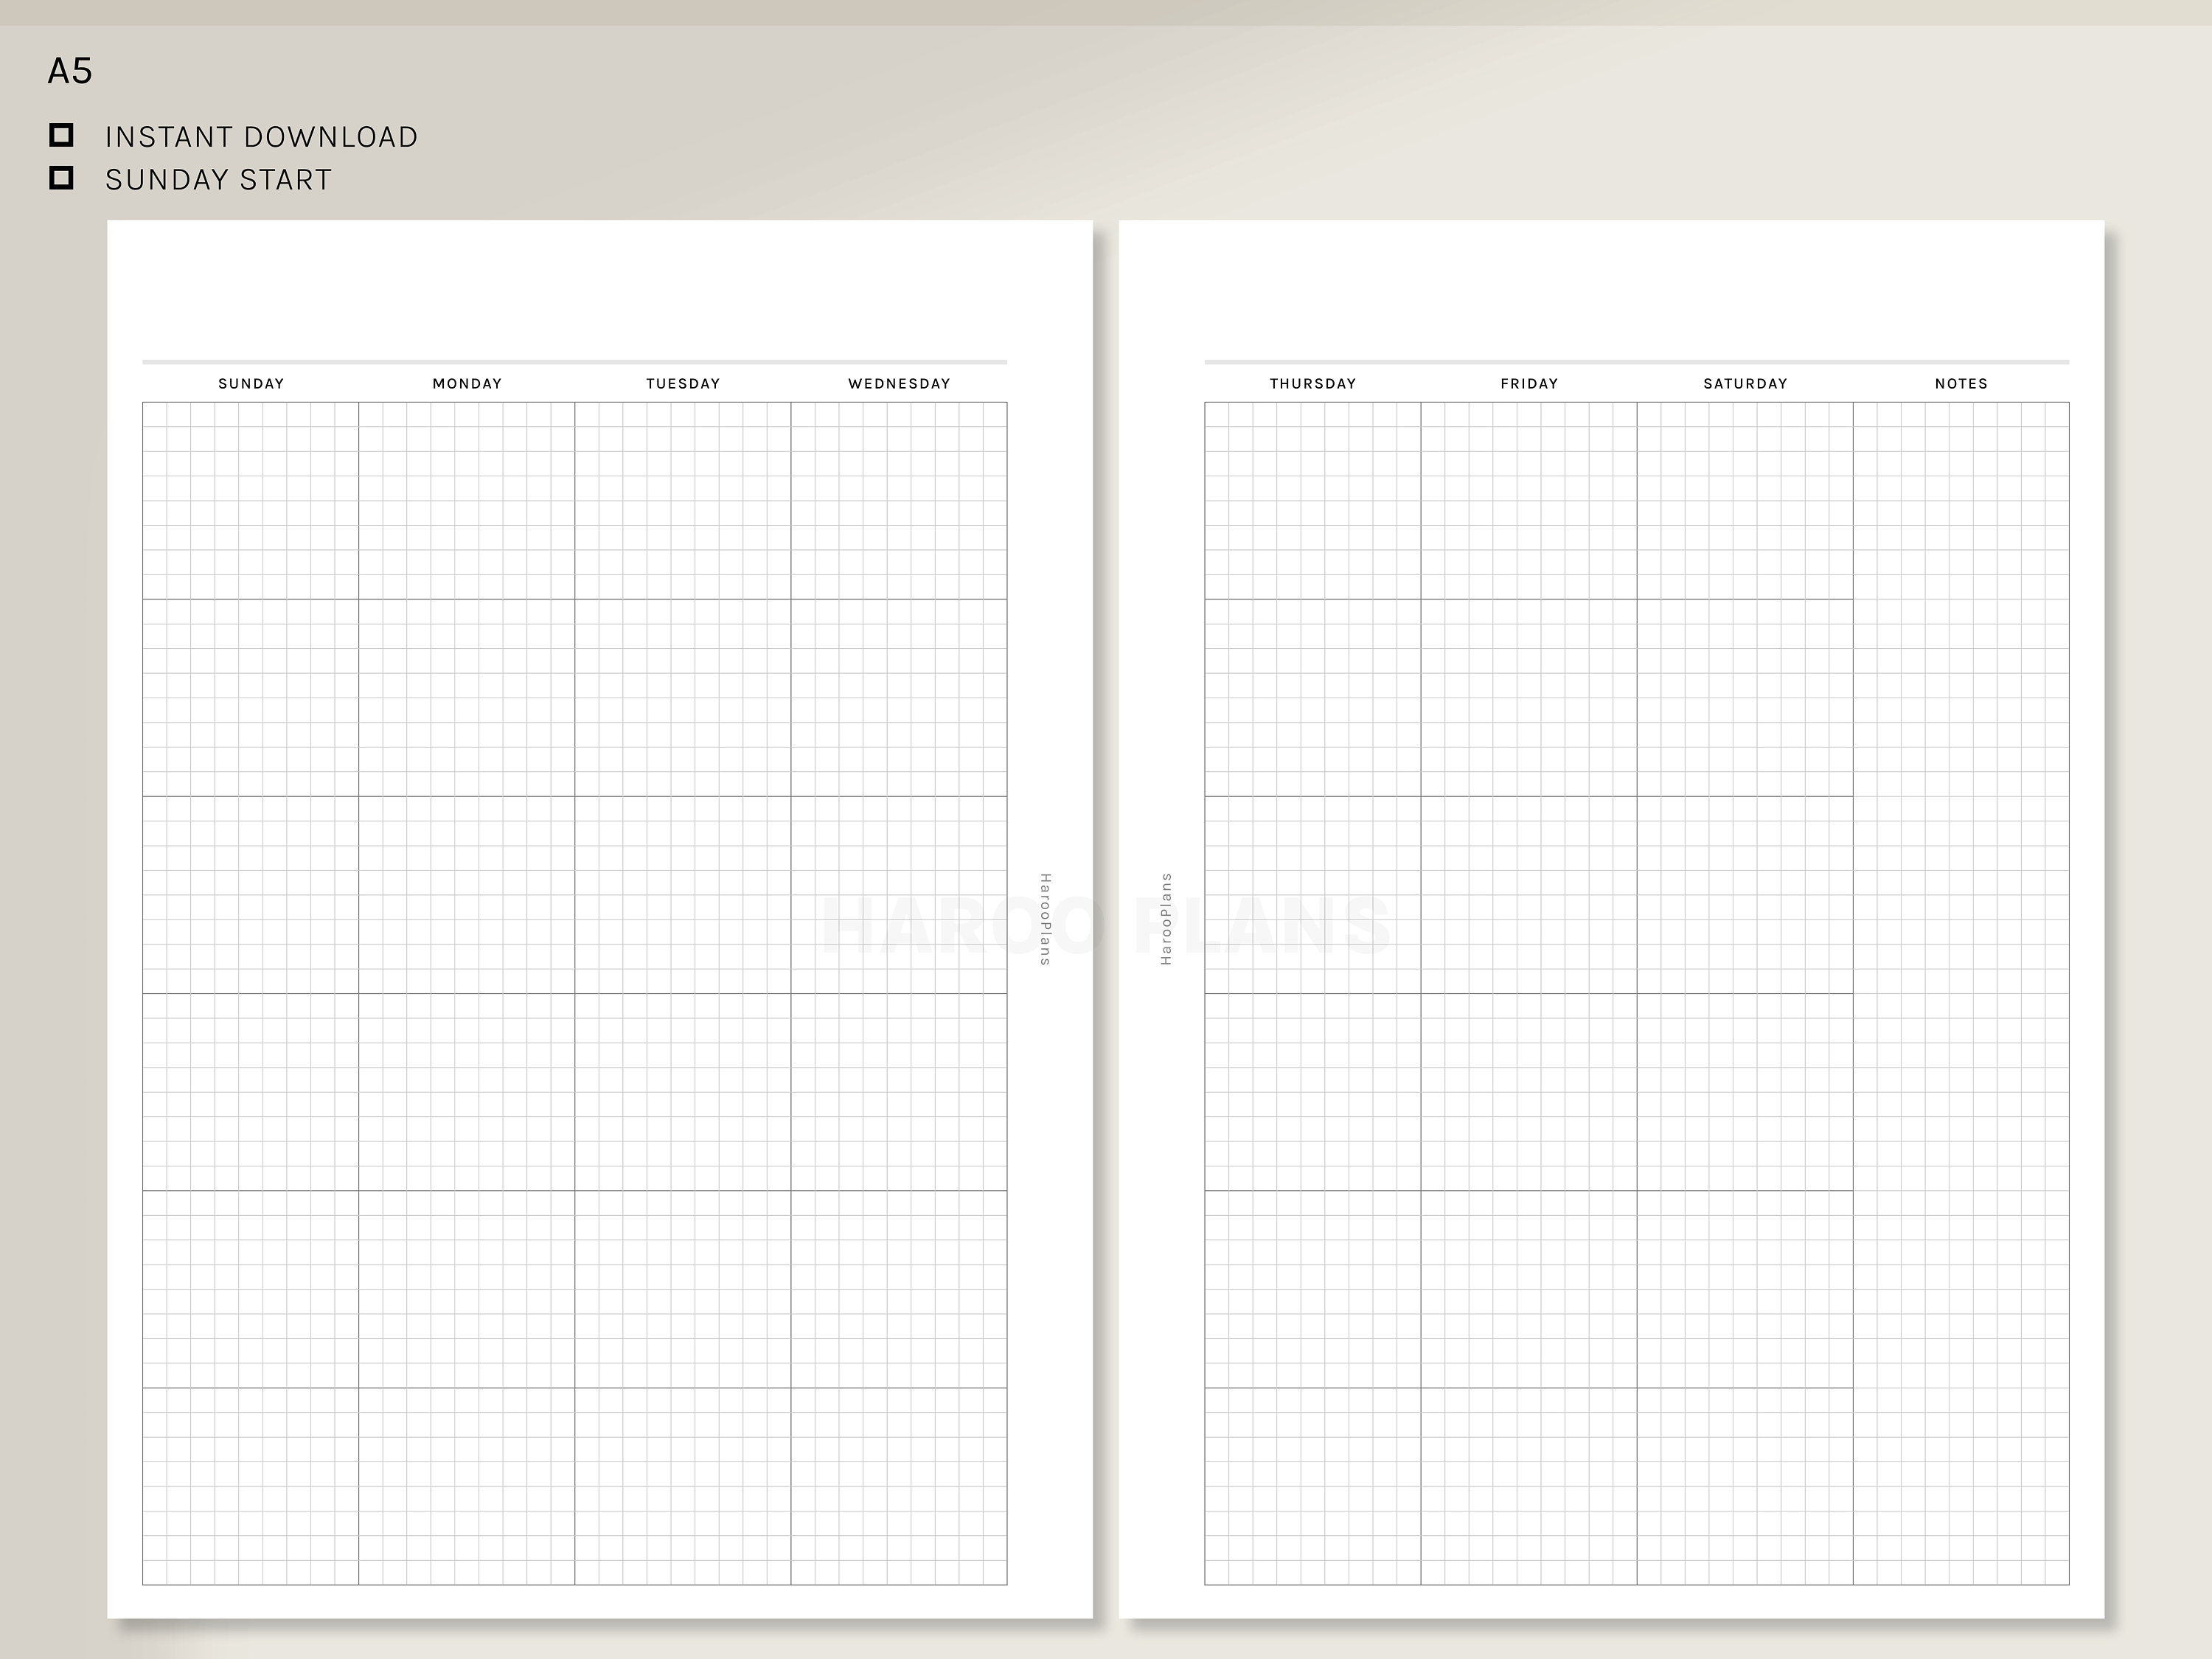
Task: Click the vertical HarooPlans text on right page
Action: click(x=1165, y=919)
